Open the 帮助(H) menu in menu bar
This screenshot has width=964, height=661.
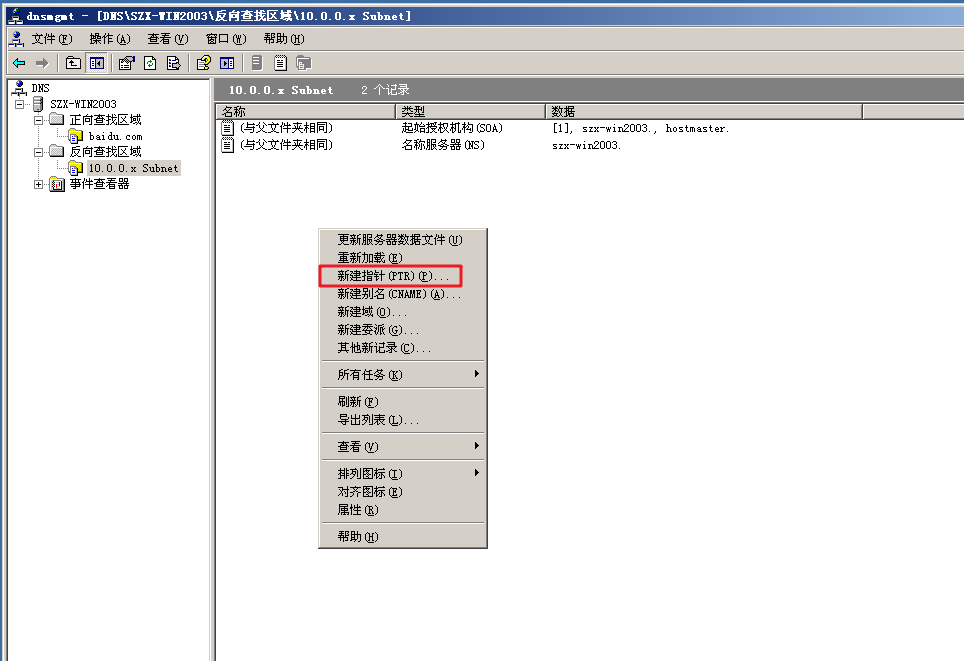[283, 39]
